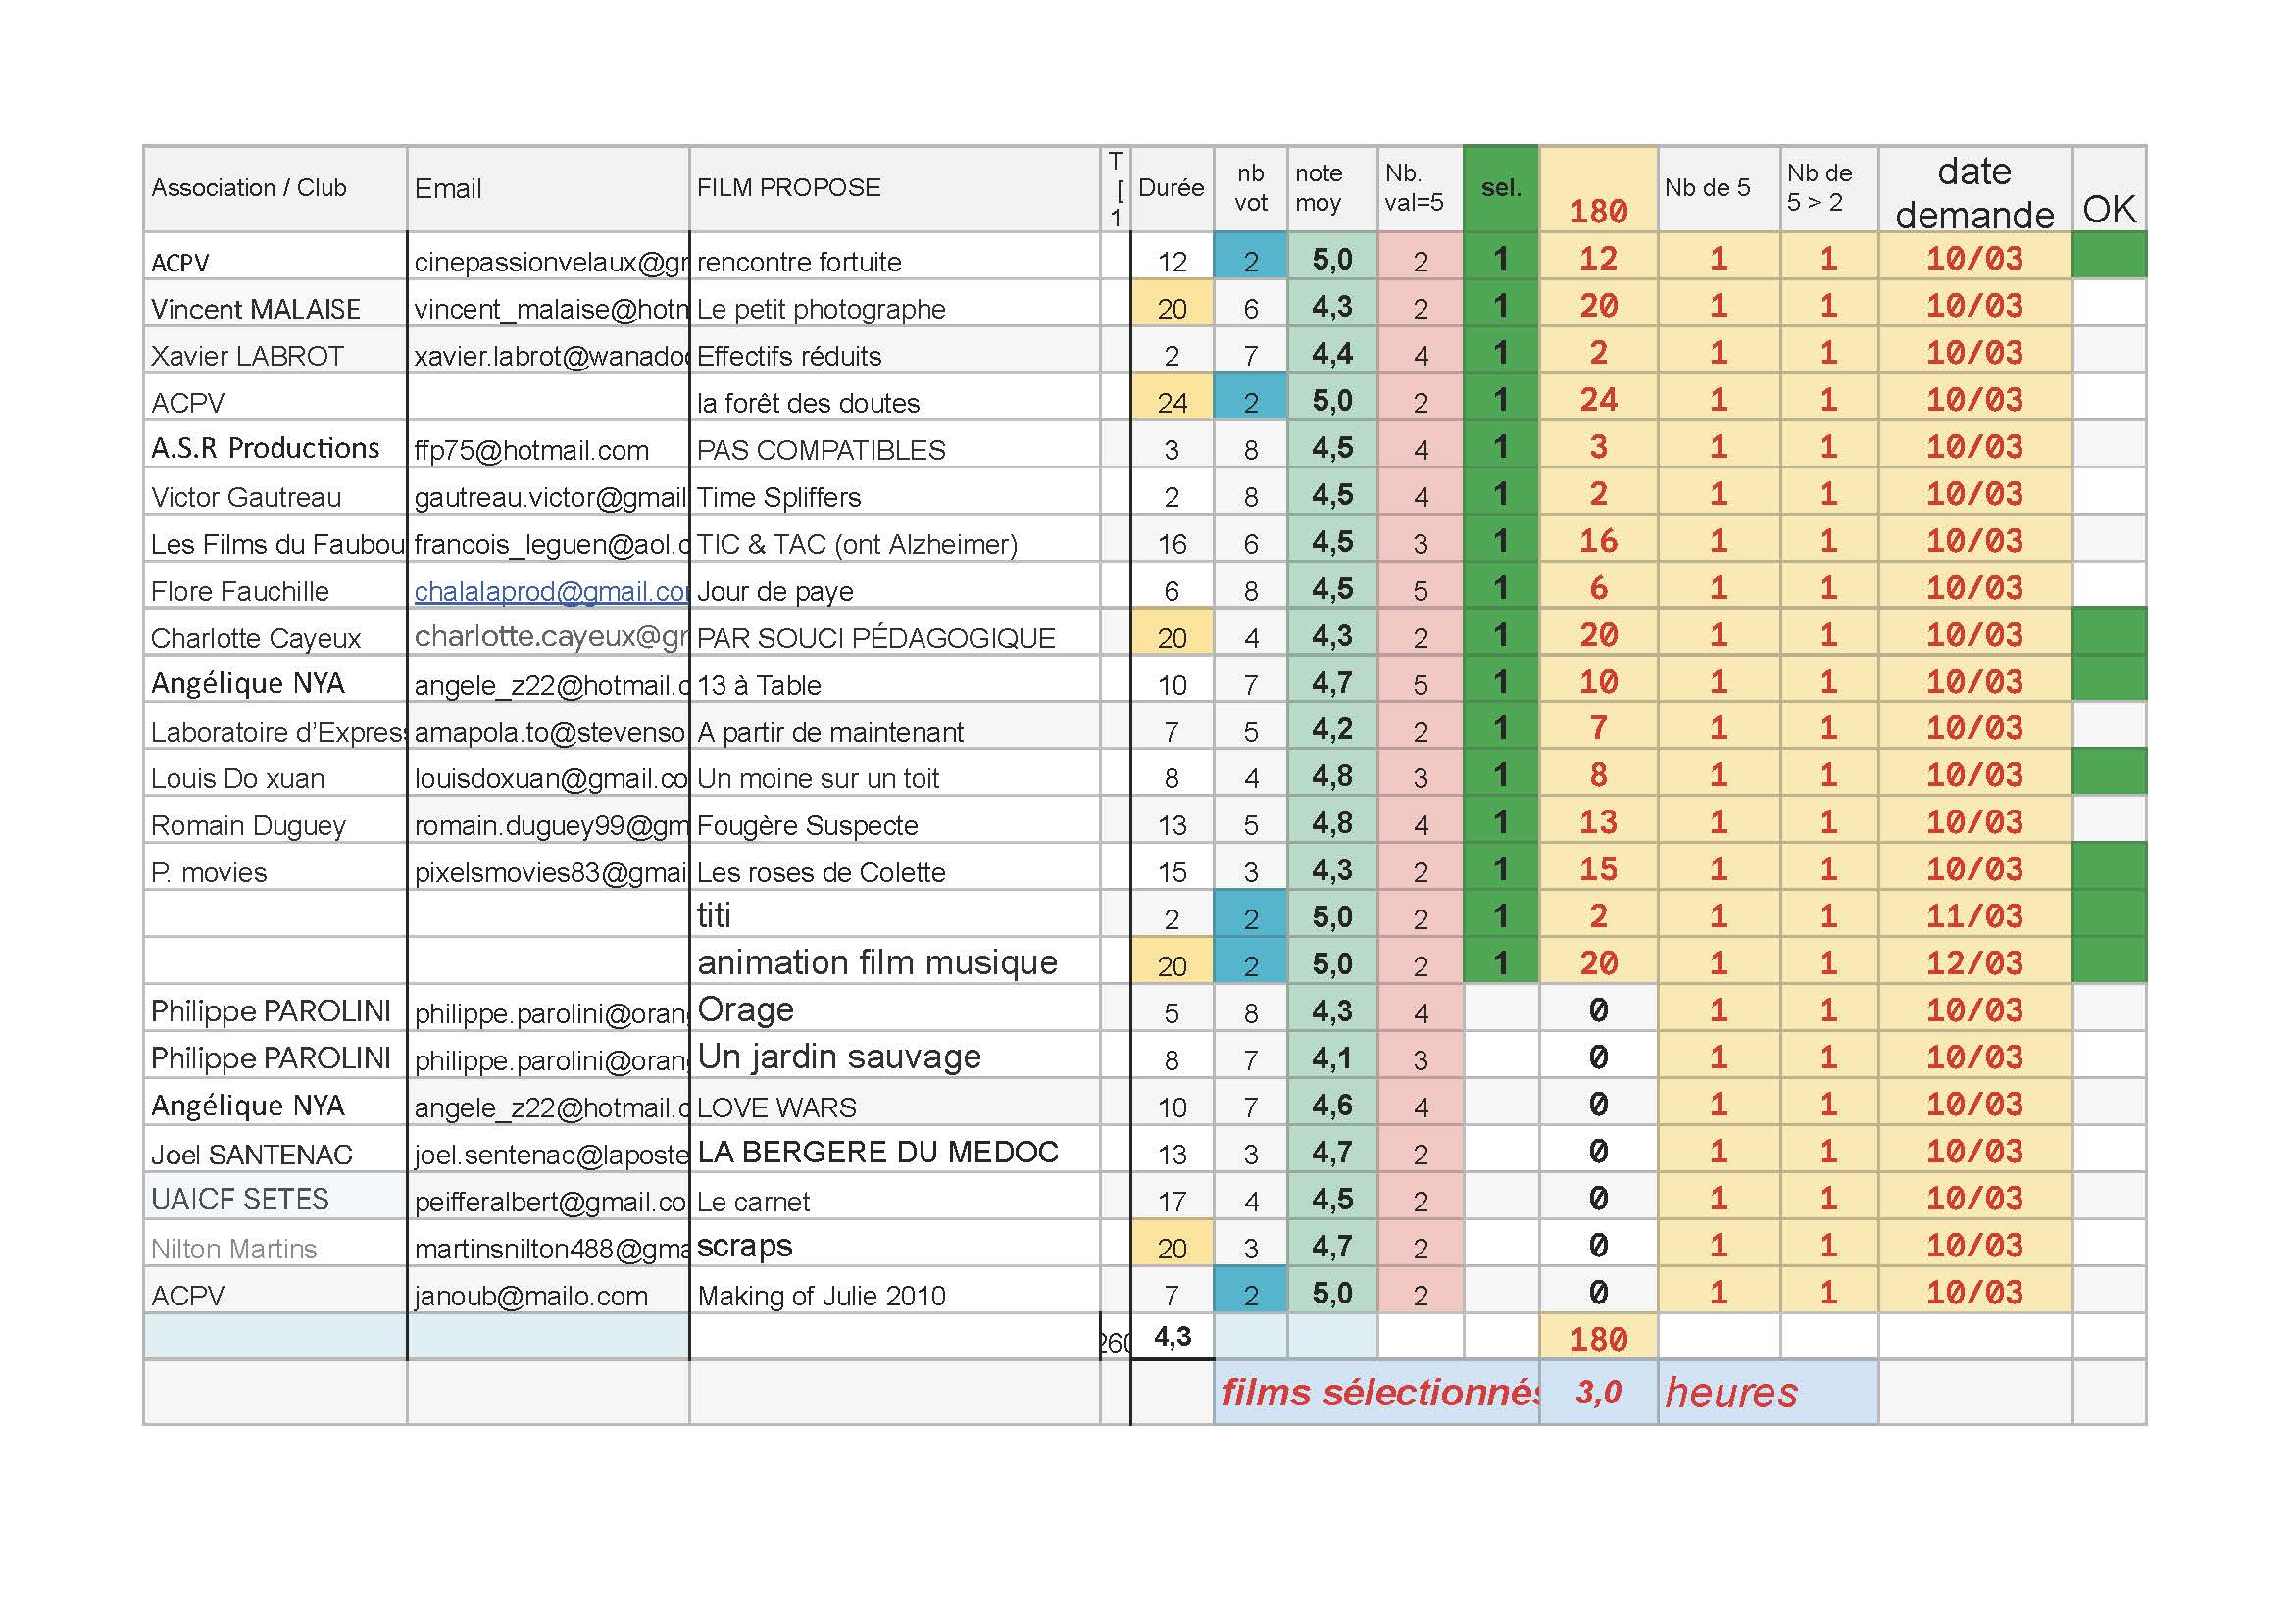Select the 'date demande' header cell

1974,191
